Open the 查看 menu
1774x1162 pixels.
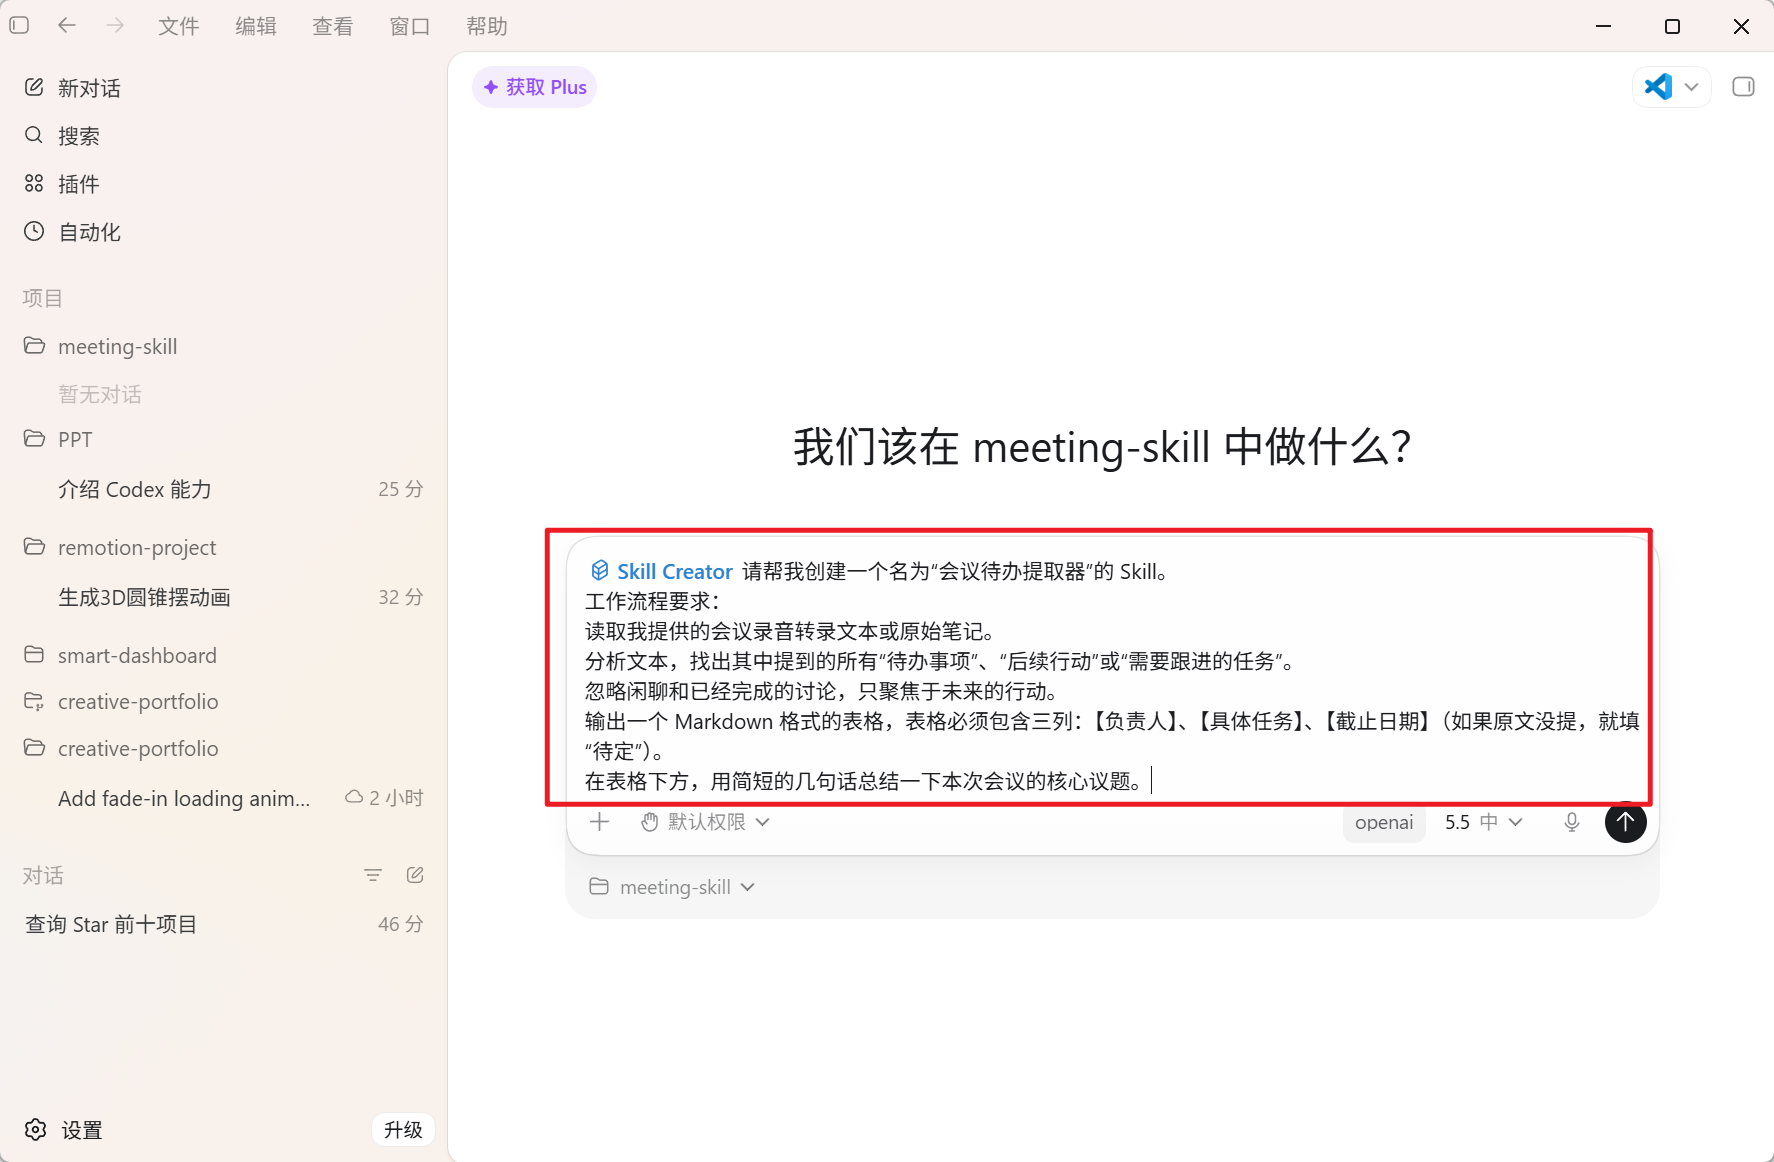coord(333,26)
